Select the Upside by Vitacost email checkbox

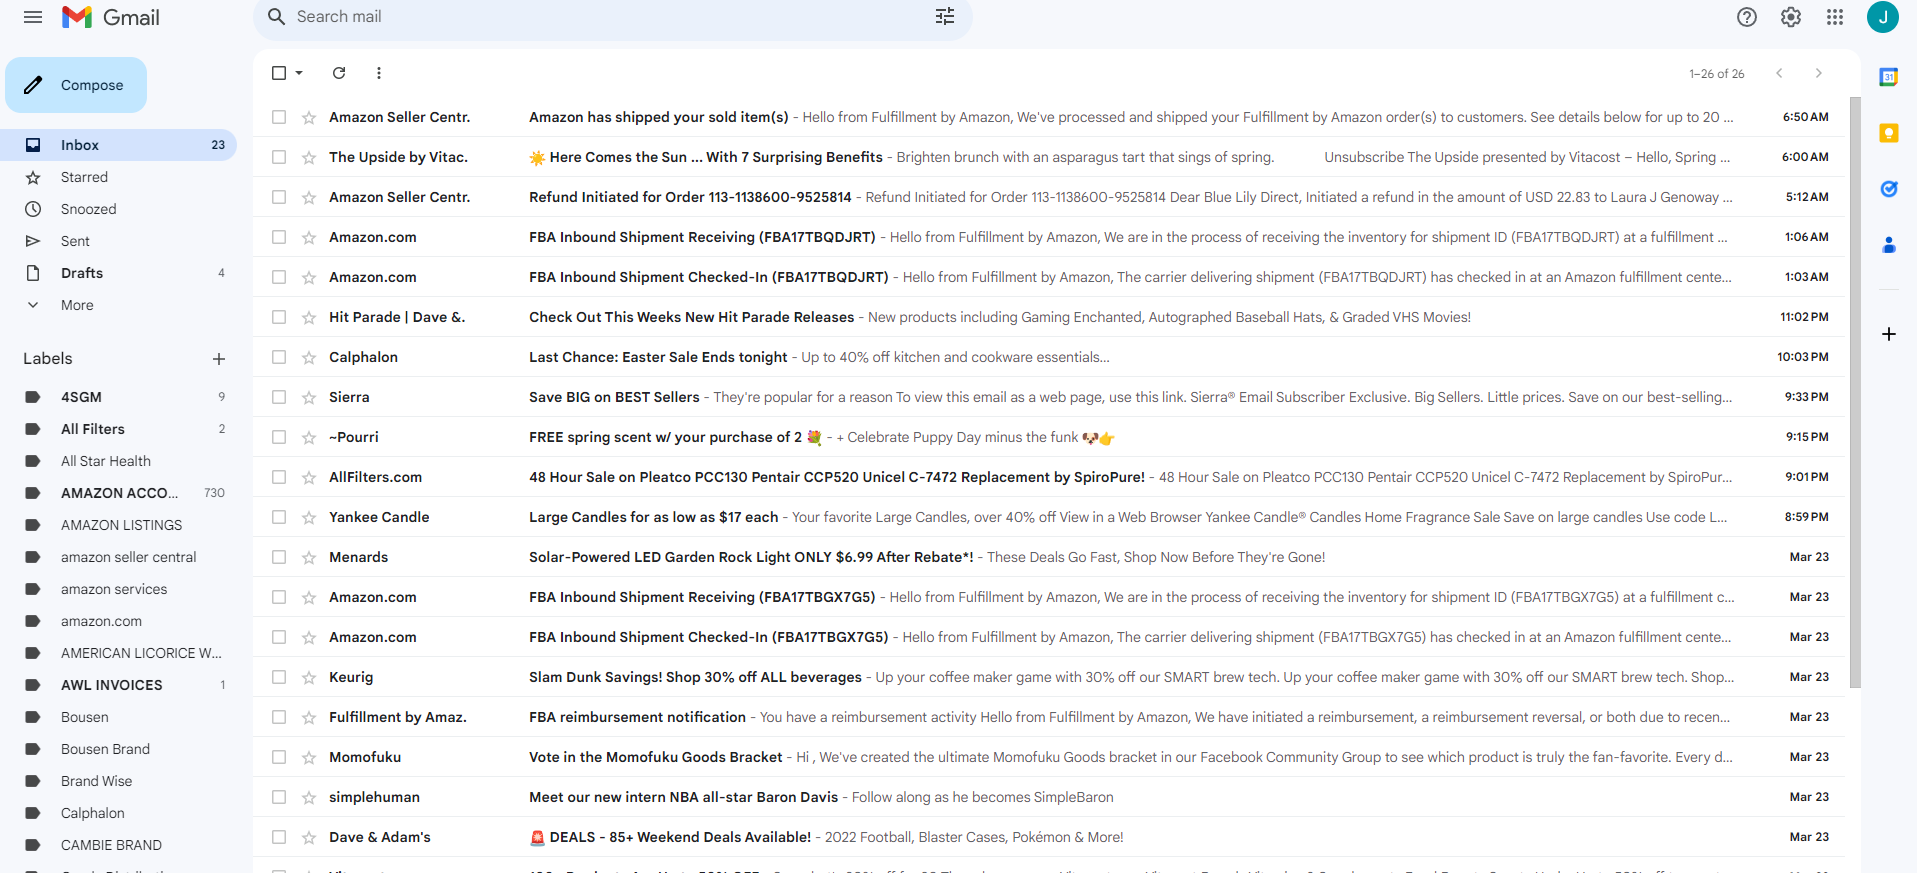coord(279,157)
